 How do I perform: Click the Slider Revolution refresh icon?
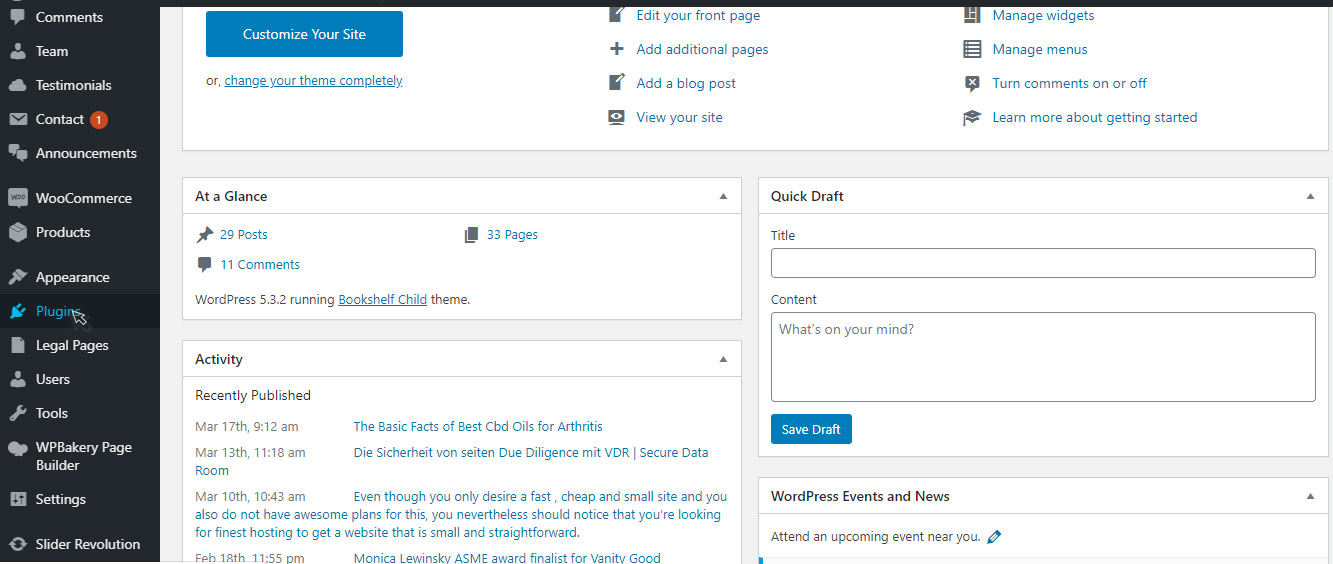(x=18, y=544)
